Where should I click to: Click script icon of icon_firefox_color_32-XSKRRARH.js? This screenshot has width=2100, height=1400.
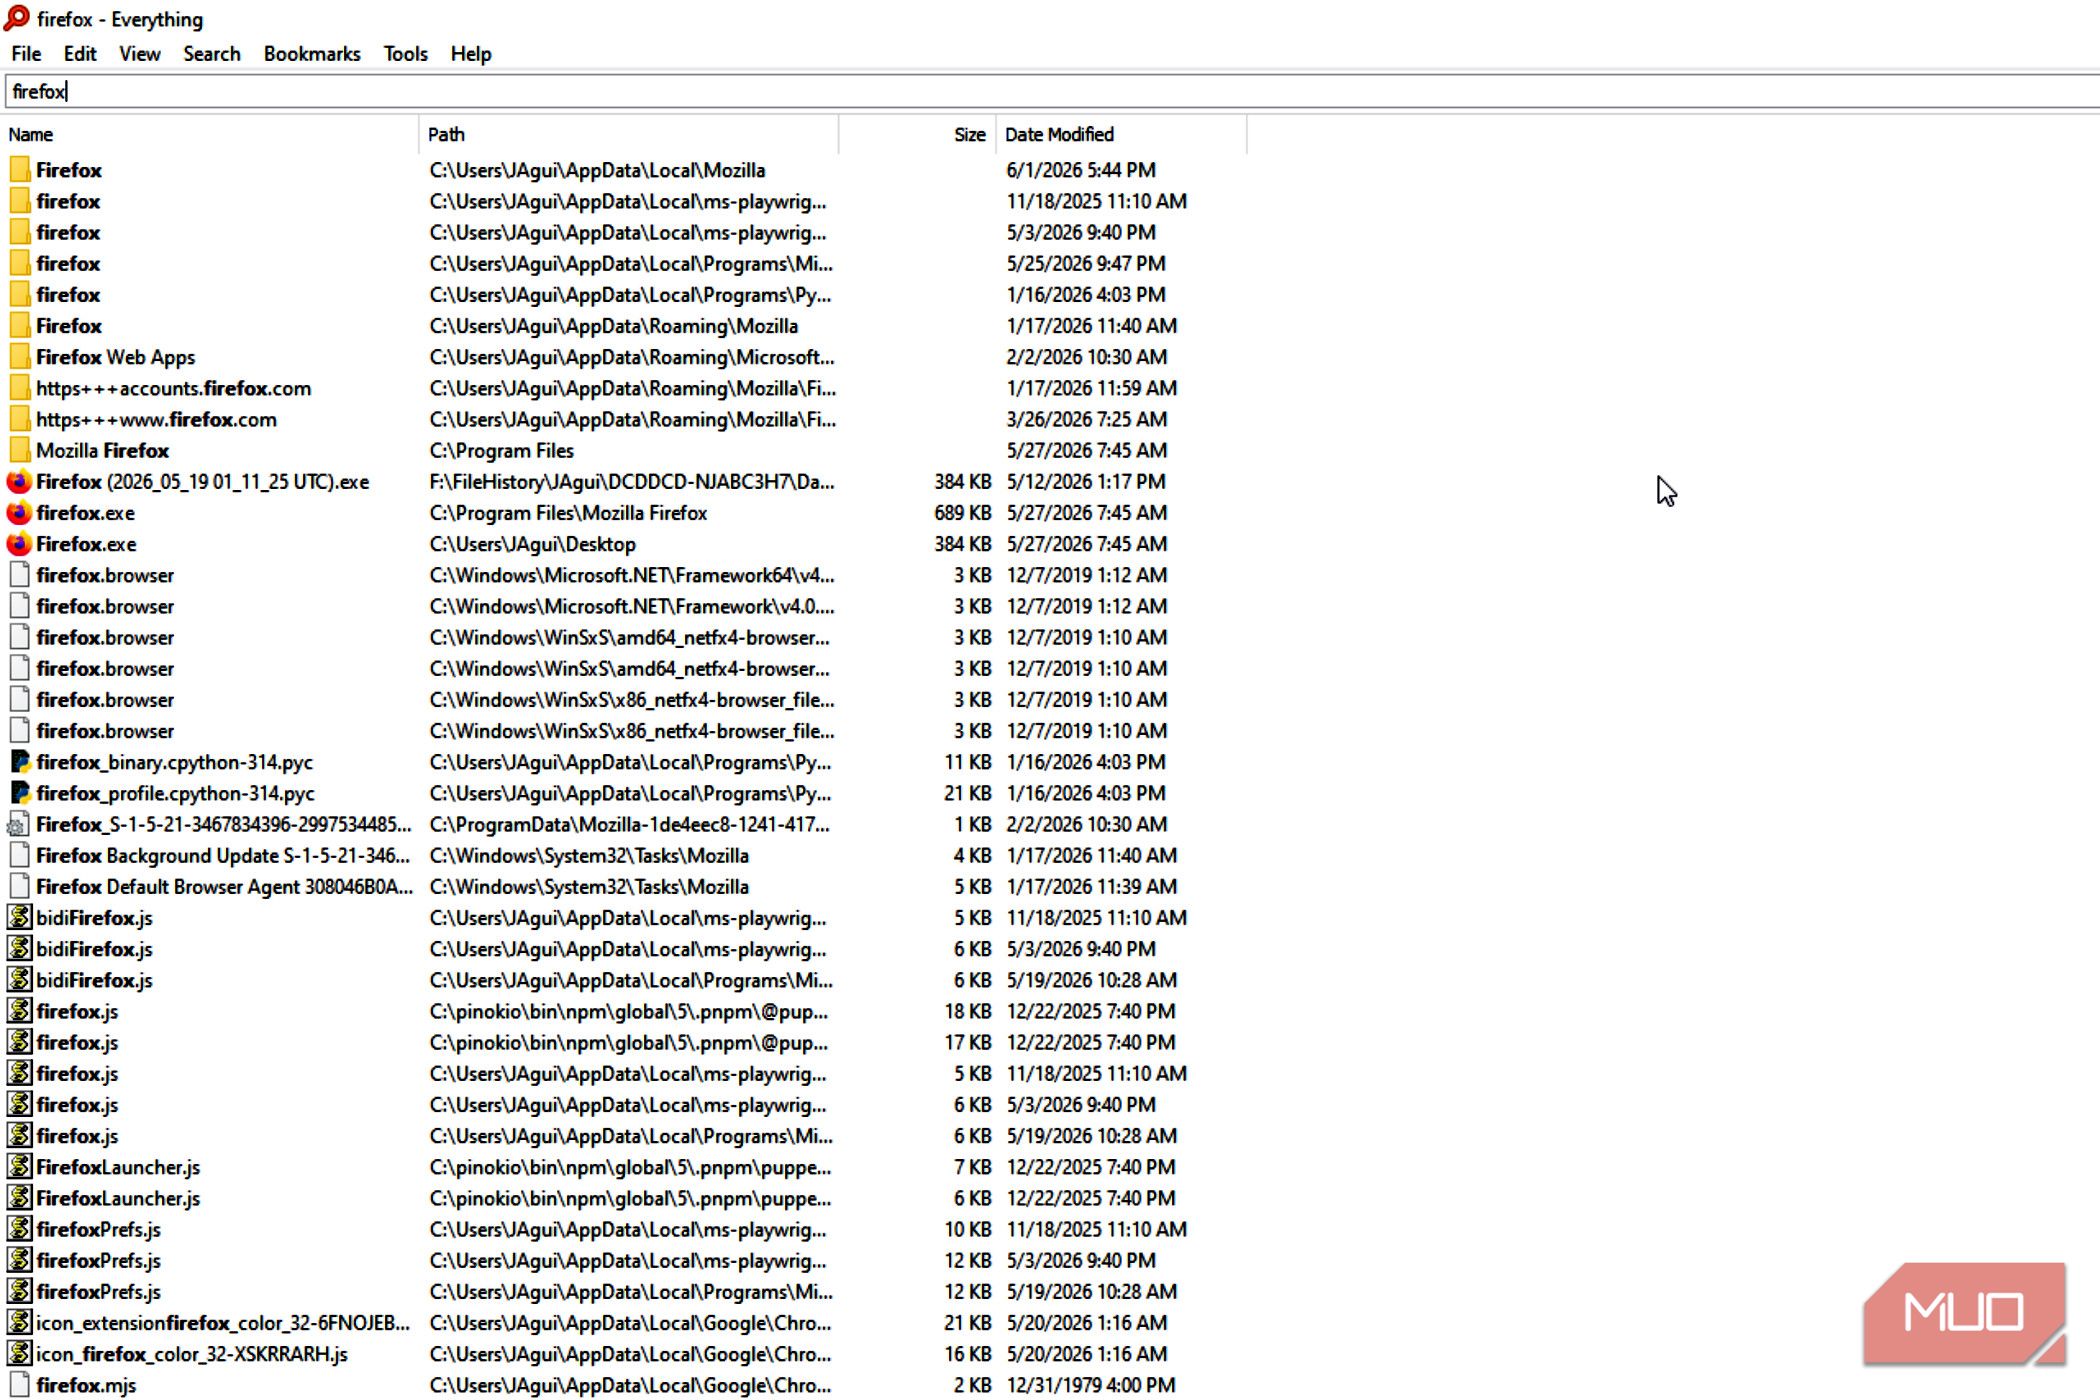coord(19,1353)
